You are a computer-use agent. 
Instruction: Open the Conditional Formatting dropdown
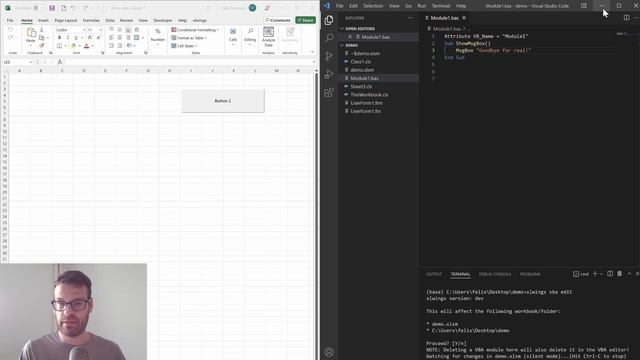[195, 30]
